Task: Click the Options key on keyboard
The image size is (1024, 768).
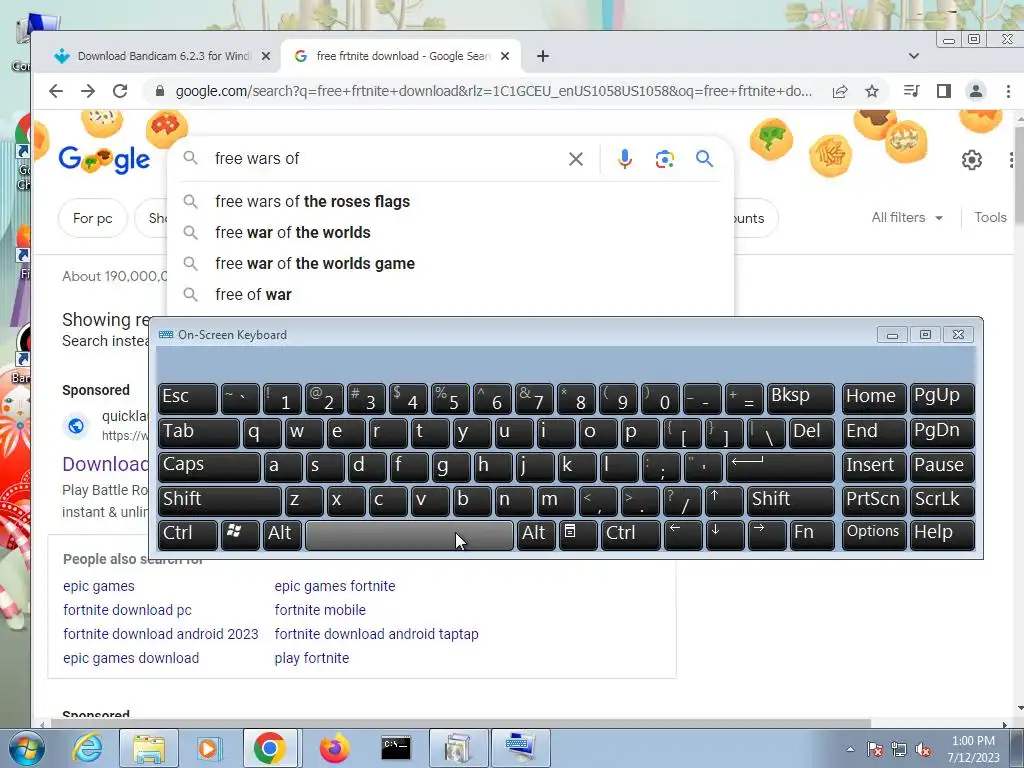Action: (x=874, y=534)
